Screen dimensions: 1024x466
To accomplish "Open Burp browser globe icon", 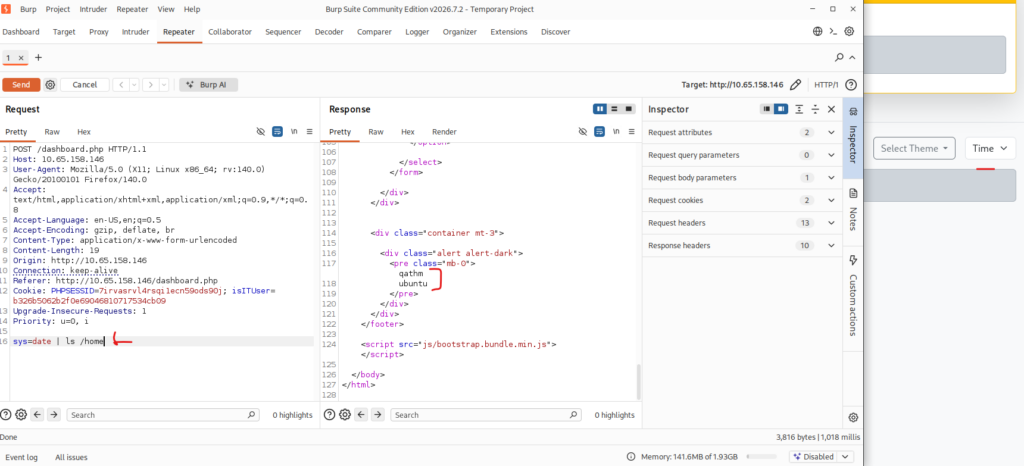I will [x=818, y=31].
